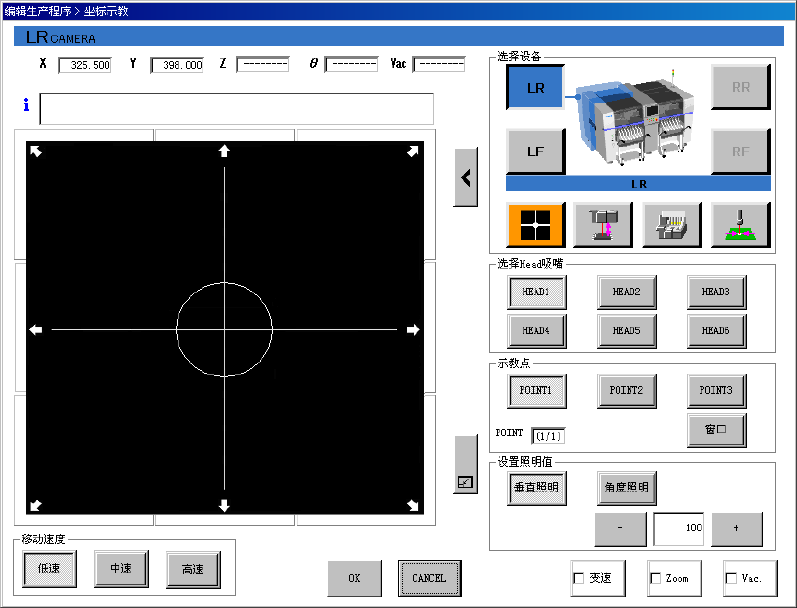Screen dimensions: 797x608
Task: Click the camera view crosshair center
Action: coord(224,329)
